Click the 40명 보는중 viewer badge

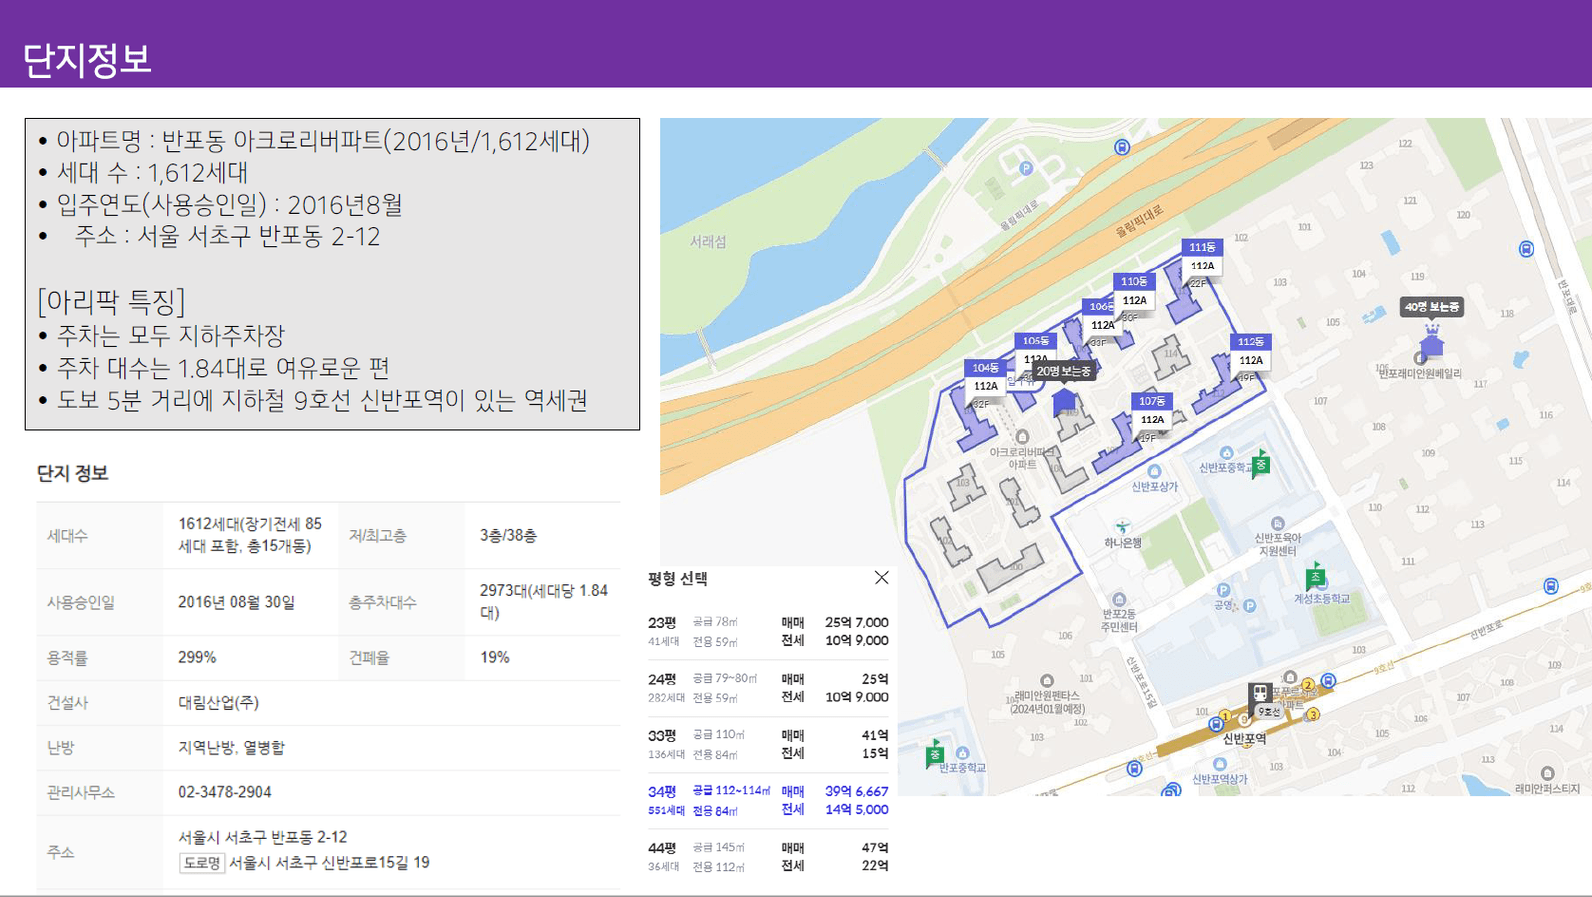[1431, 307]
